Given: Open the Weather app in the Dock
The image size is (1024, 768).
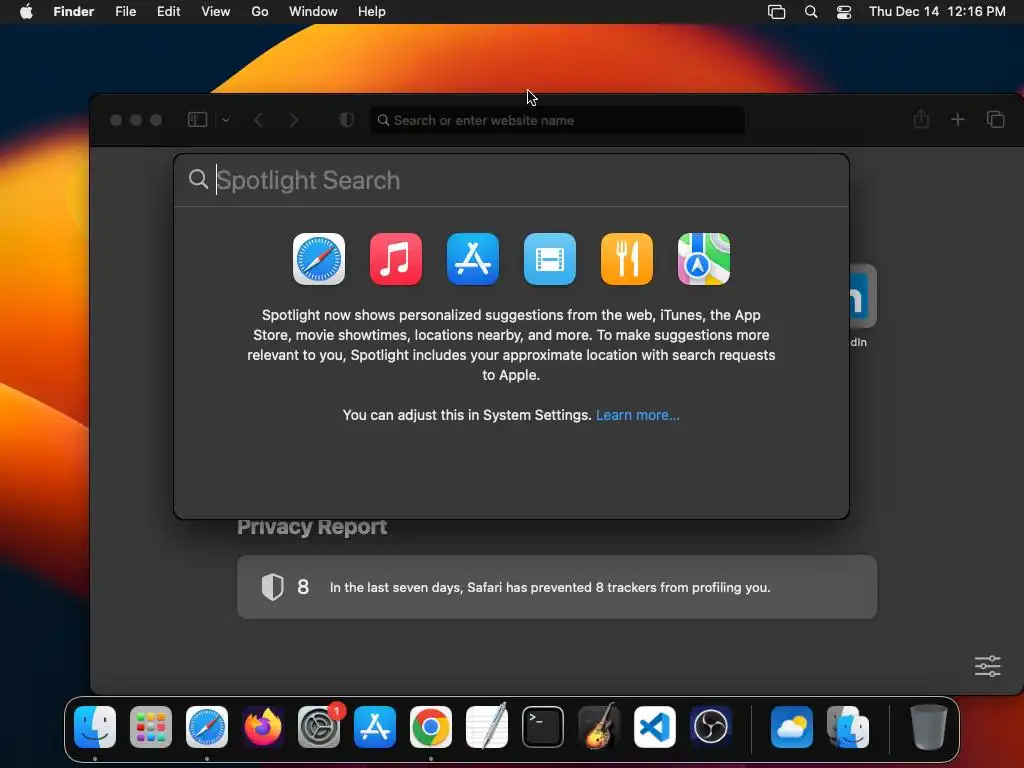Looking at the screenshot, I should [792, 727].
